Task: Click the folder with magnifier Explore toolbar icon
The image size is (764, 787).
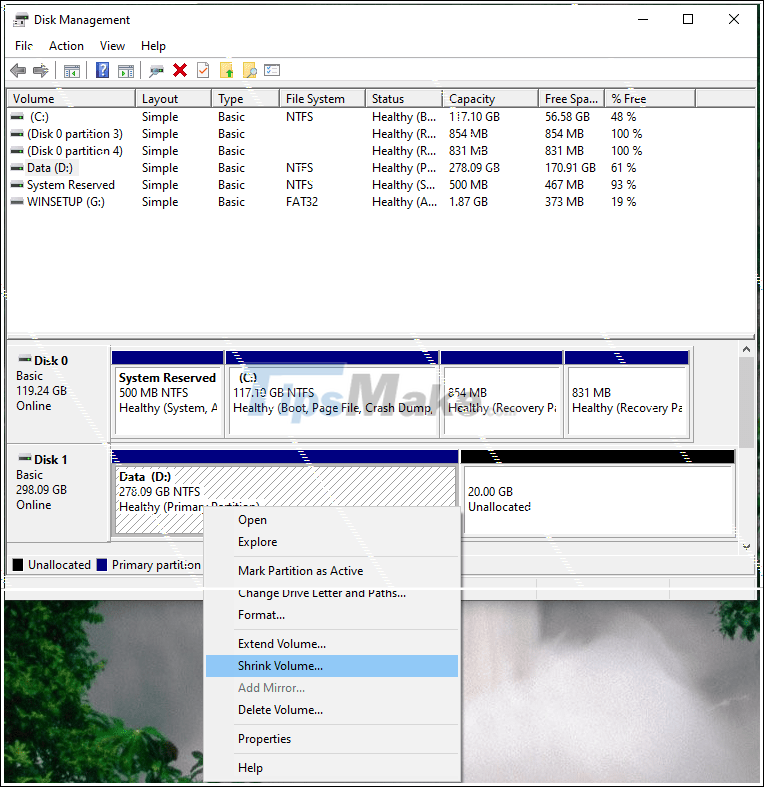Action: pyautogui.click(x=249, y=70)
